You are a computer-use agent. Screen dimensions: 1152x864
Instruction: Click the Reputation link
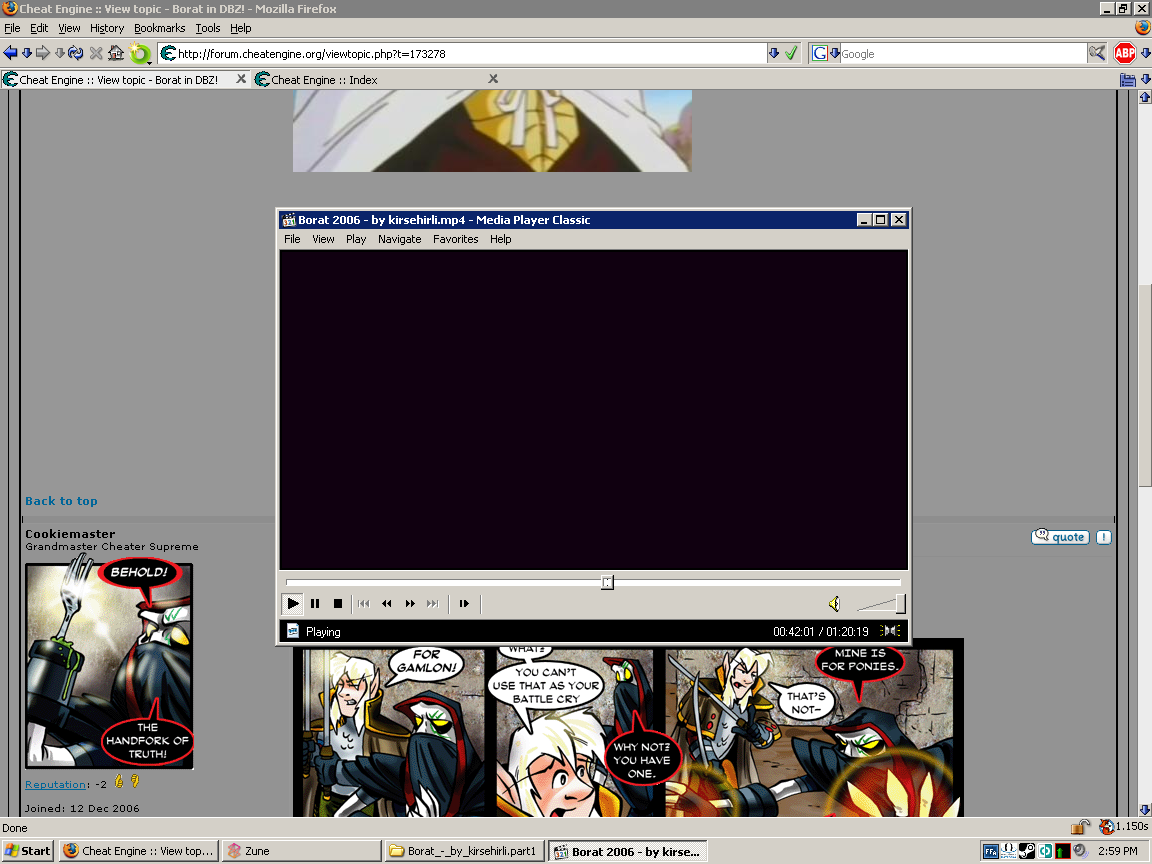[x=55, y=785]
